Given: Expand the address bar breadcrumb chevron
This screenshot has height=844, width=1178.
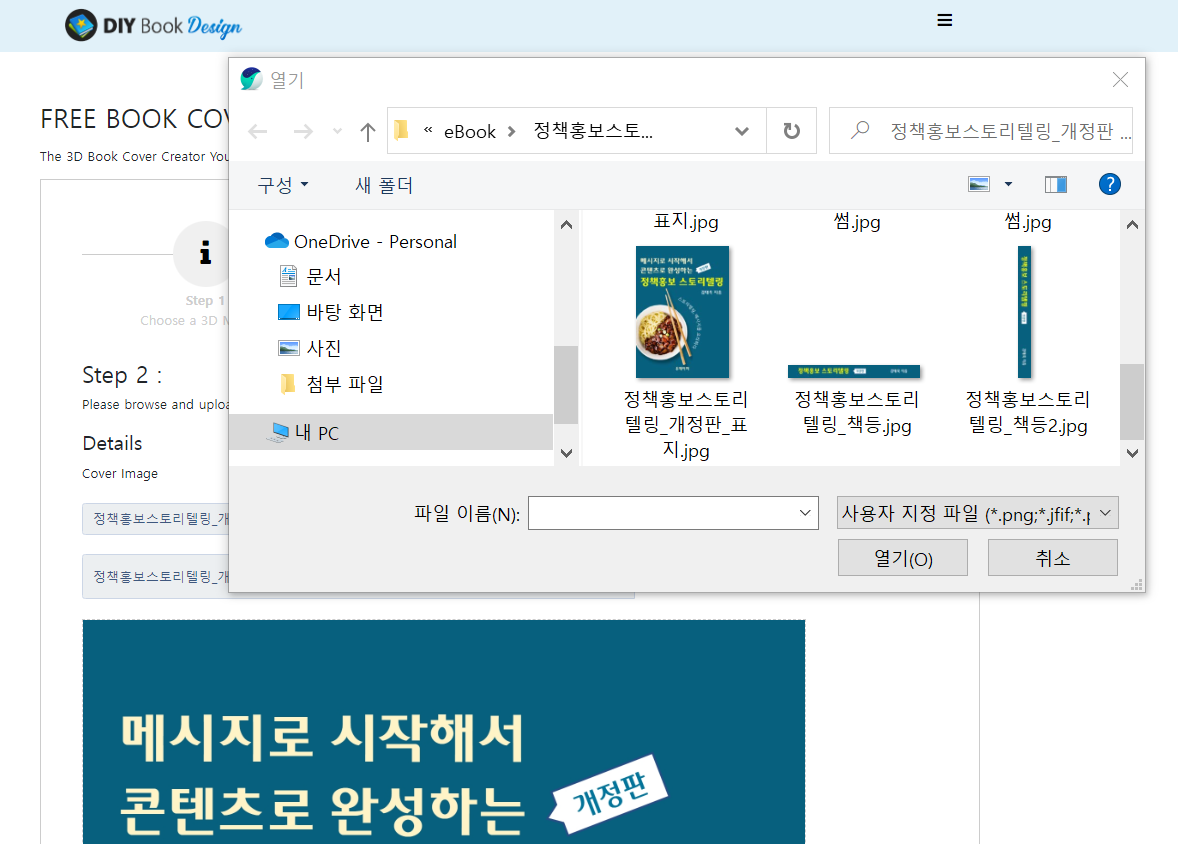Looking at the screenshot, I should 742,130.
